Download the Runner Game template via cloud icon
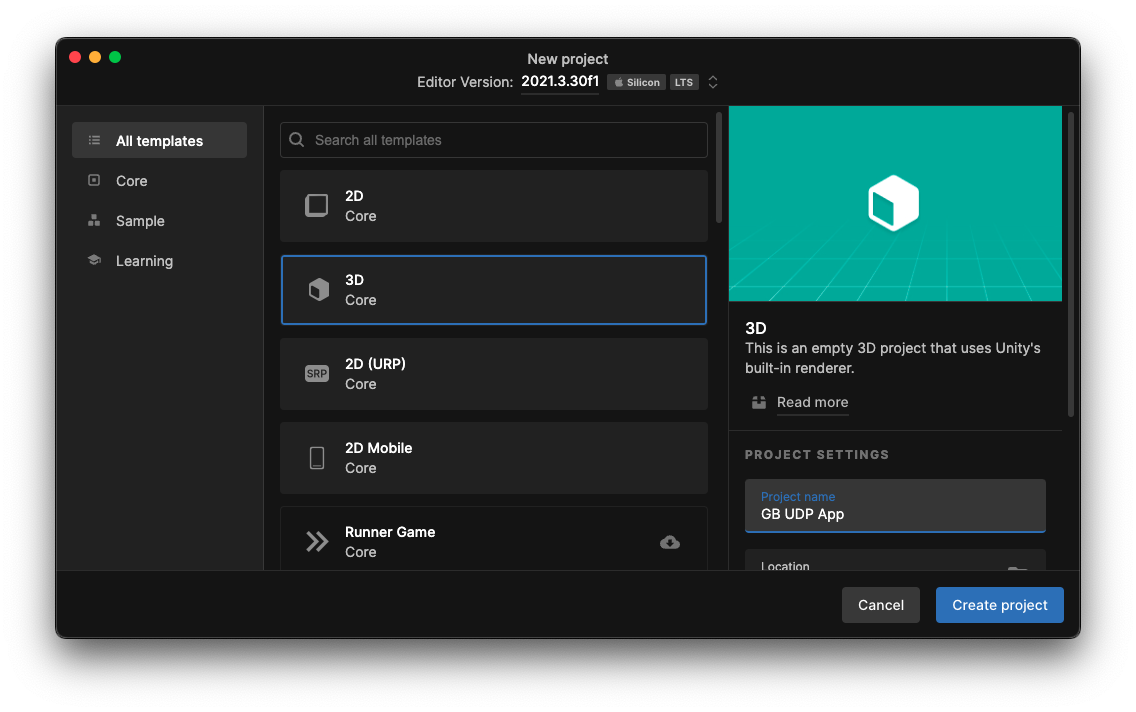 670,542
